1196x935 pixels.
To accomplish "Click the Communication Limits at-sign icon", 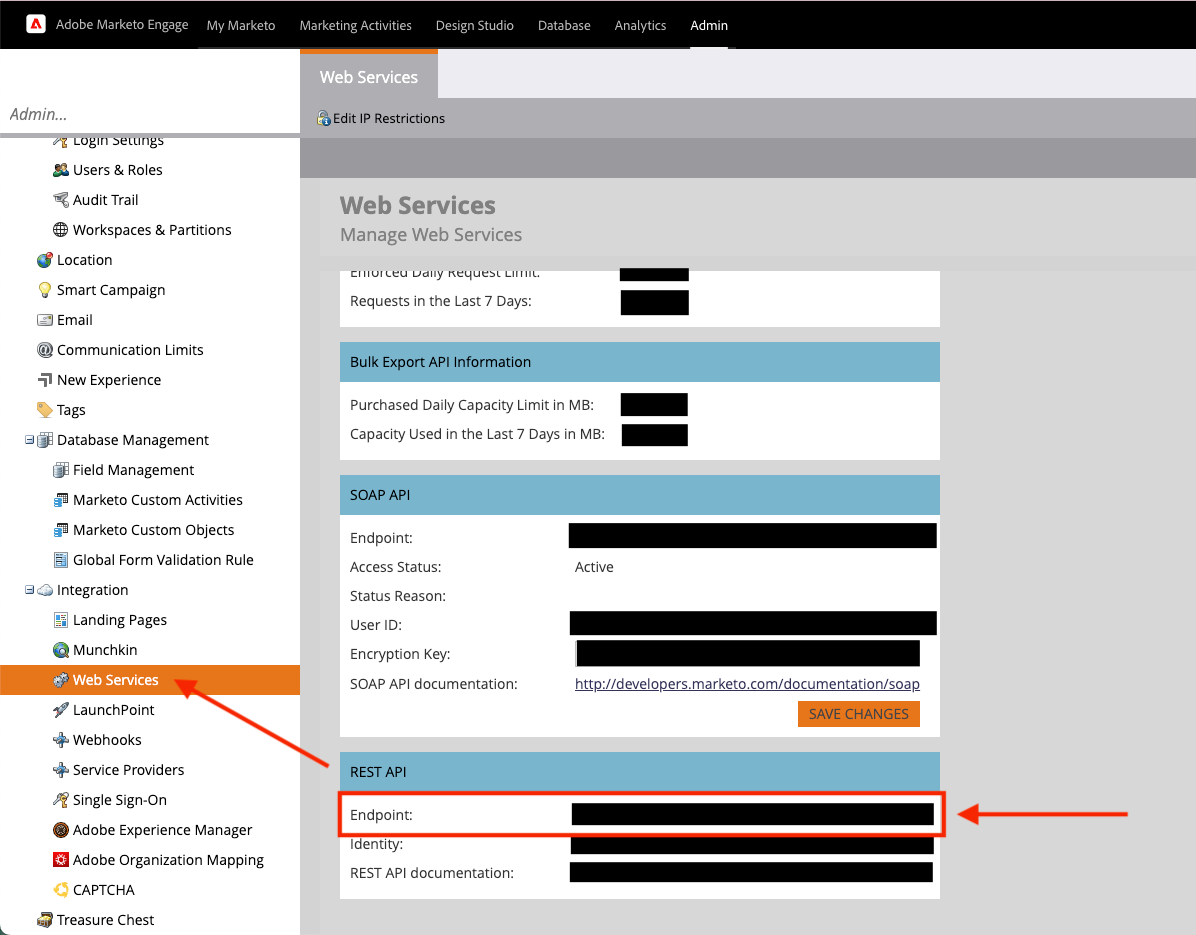I will pos(45,350).
